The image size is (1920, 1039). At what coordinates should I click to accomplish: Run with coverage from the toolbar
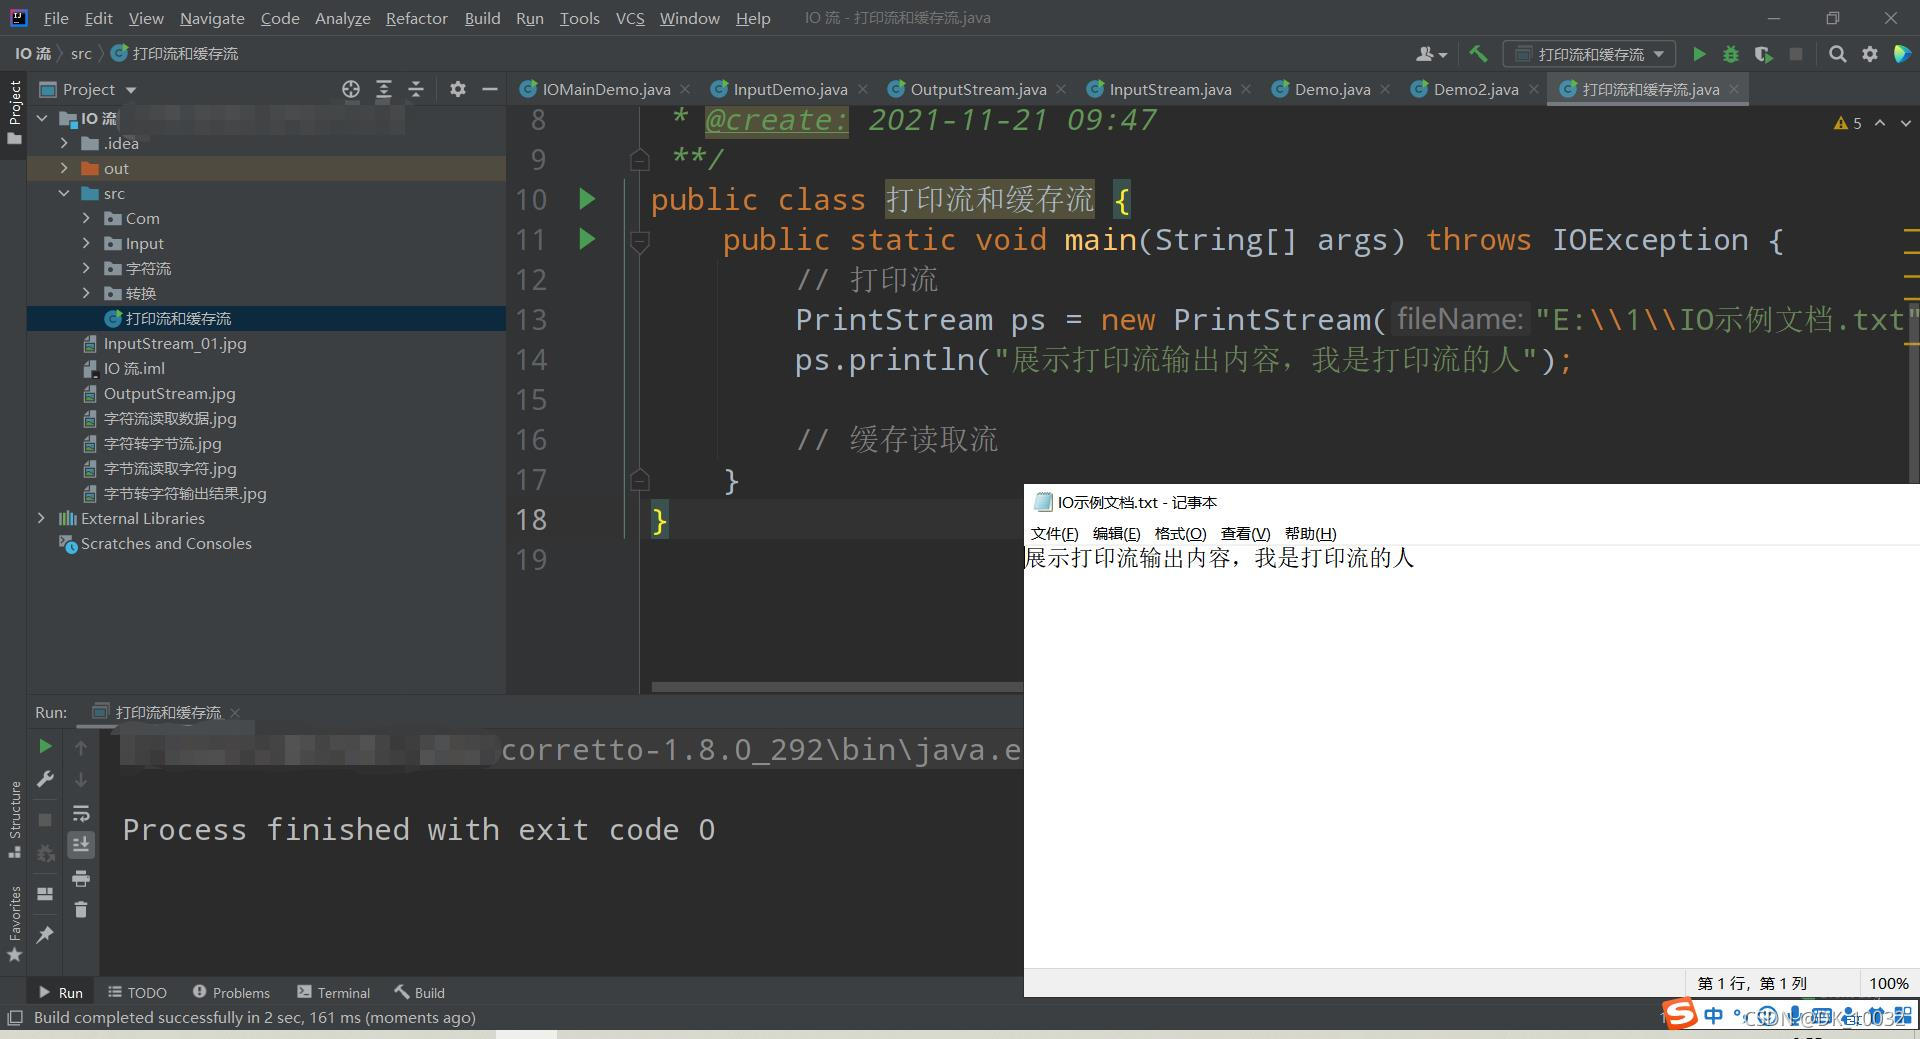1764,54
